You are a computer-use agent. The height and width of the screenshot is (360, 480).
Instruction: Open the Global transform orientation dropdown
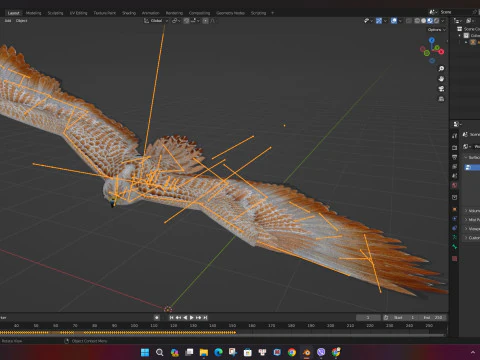click(x=156, y=21)
